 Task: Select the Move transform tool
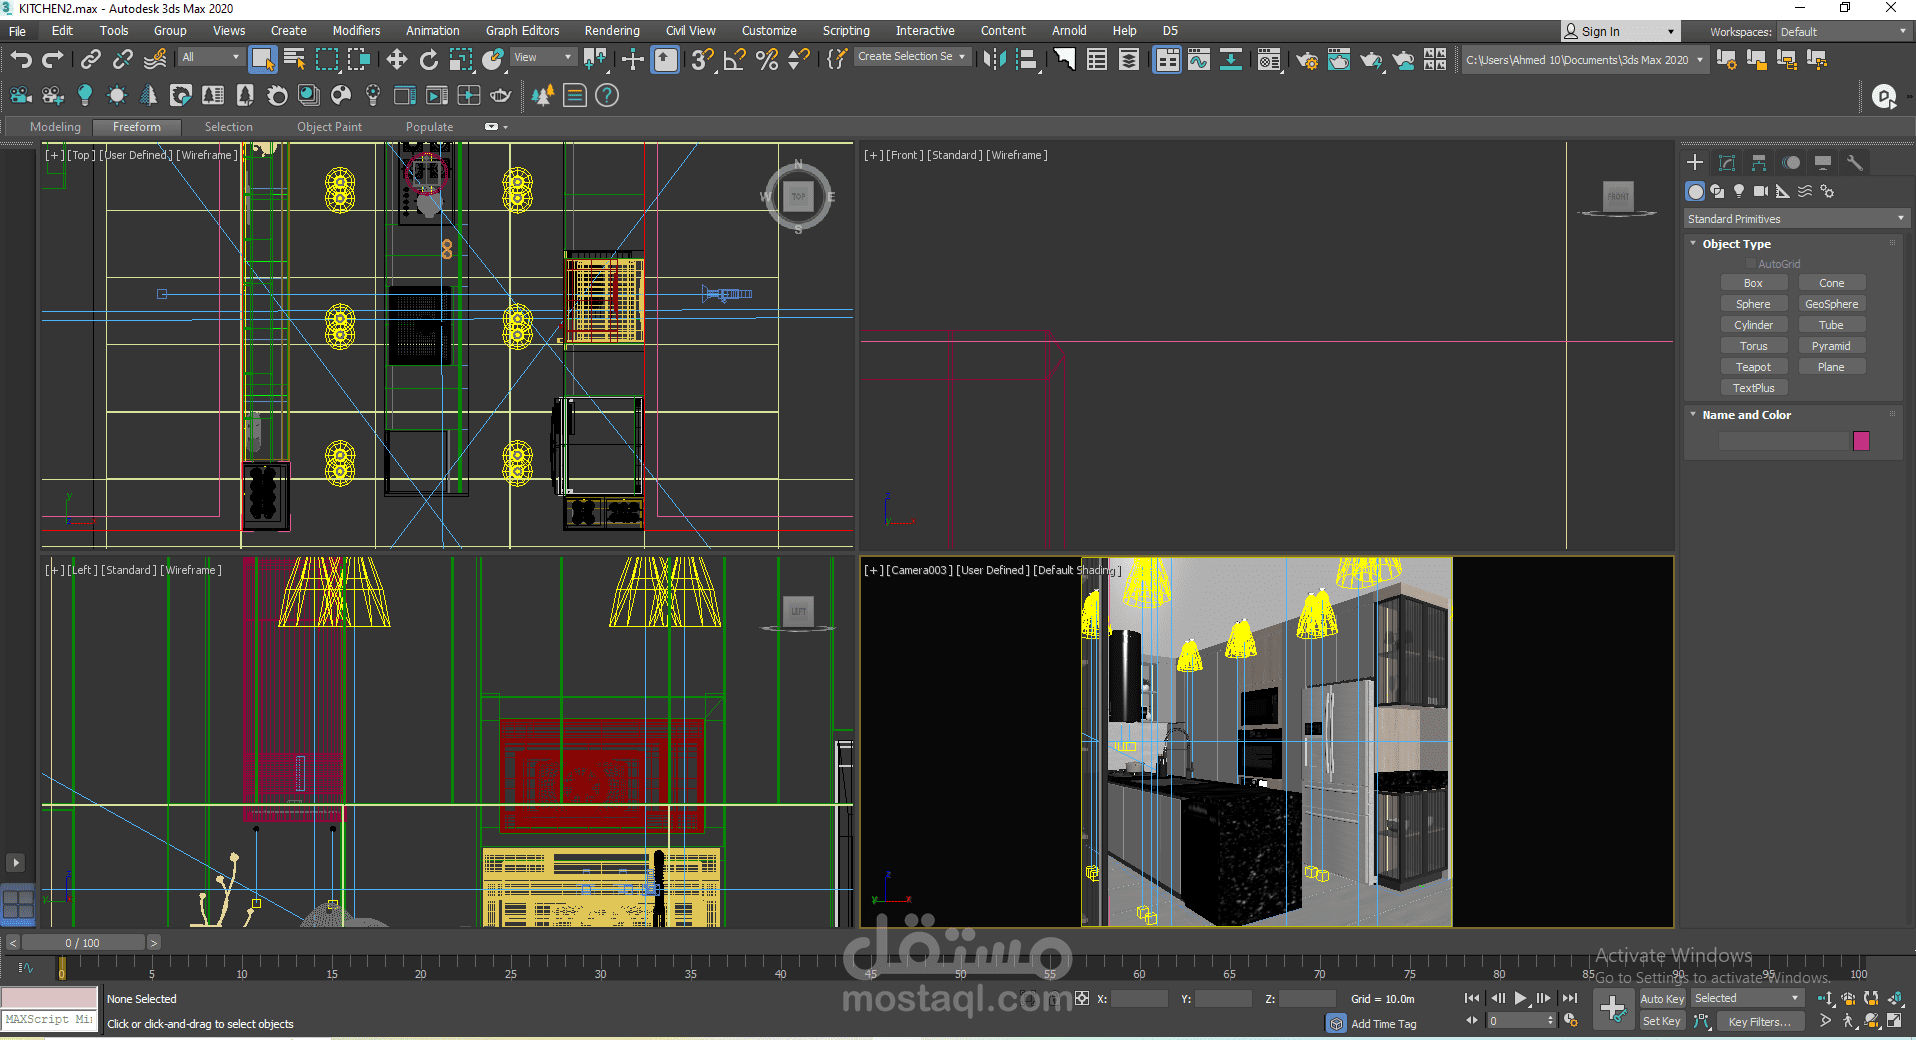[397, 60]
